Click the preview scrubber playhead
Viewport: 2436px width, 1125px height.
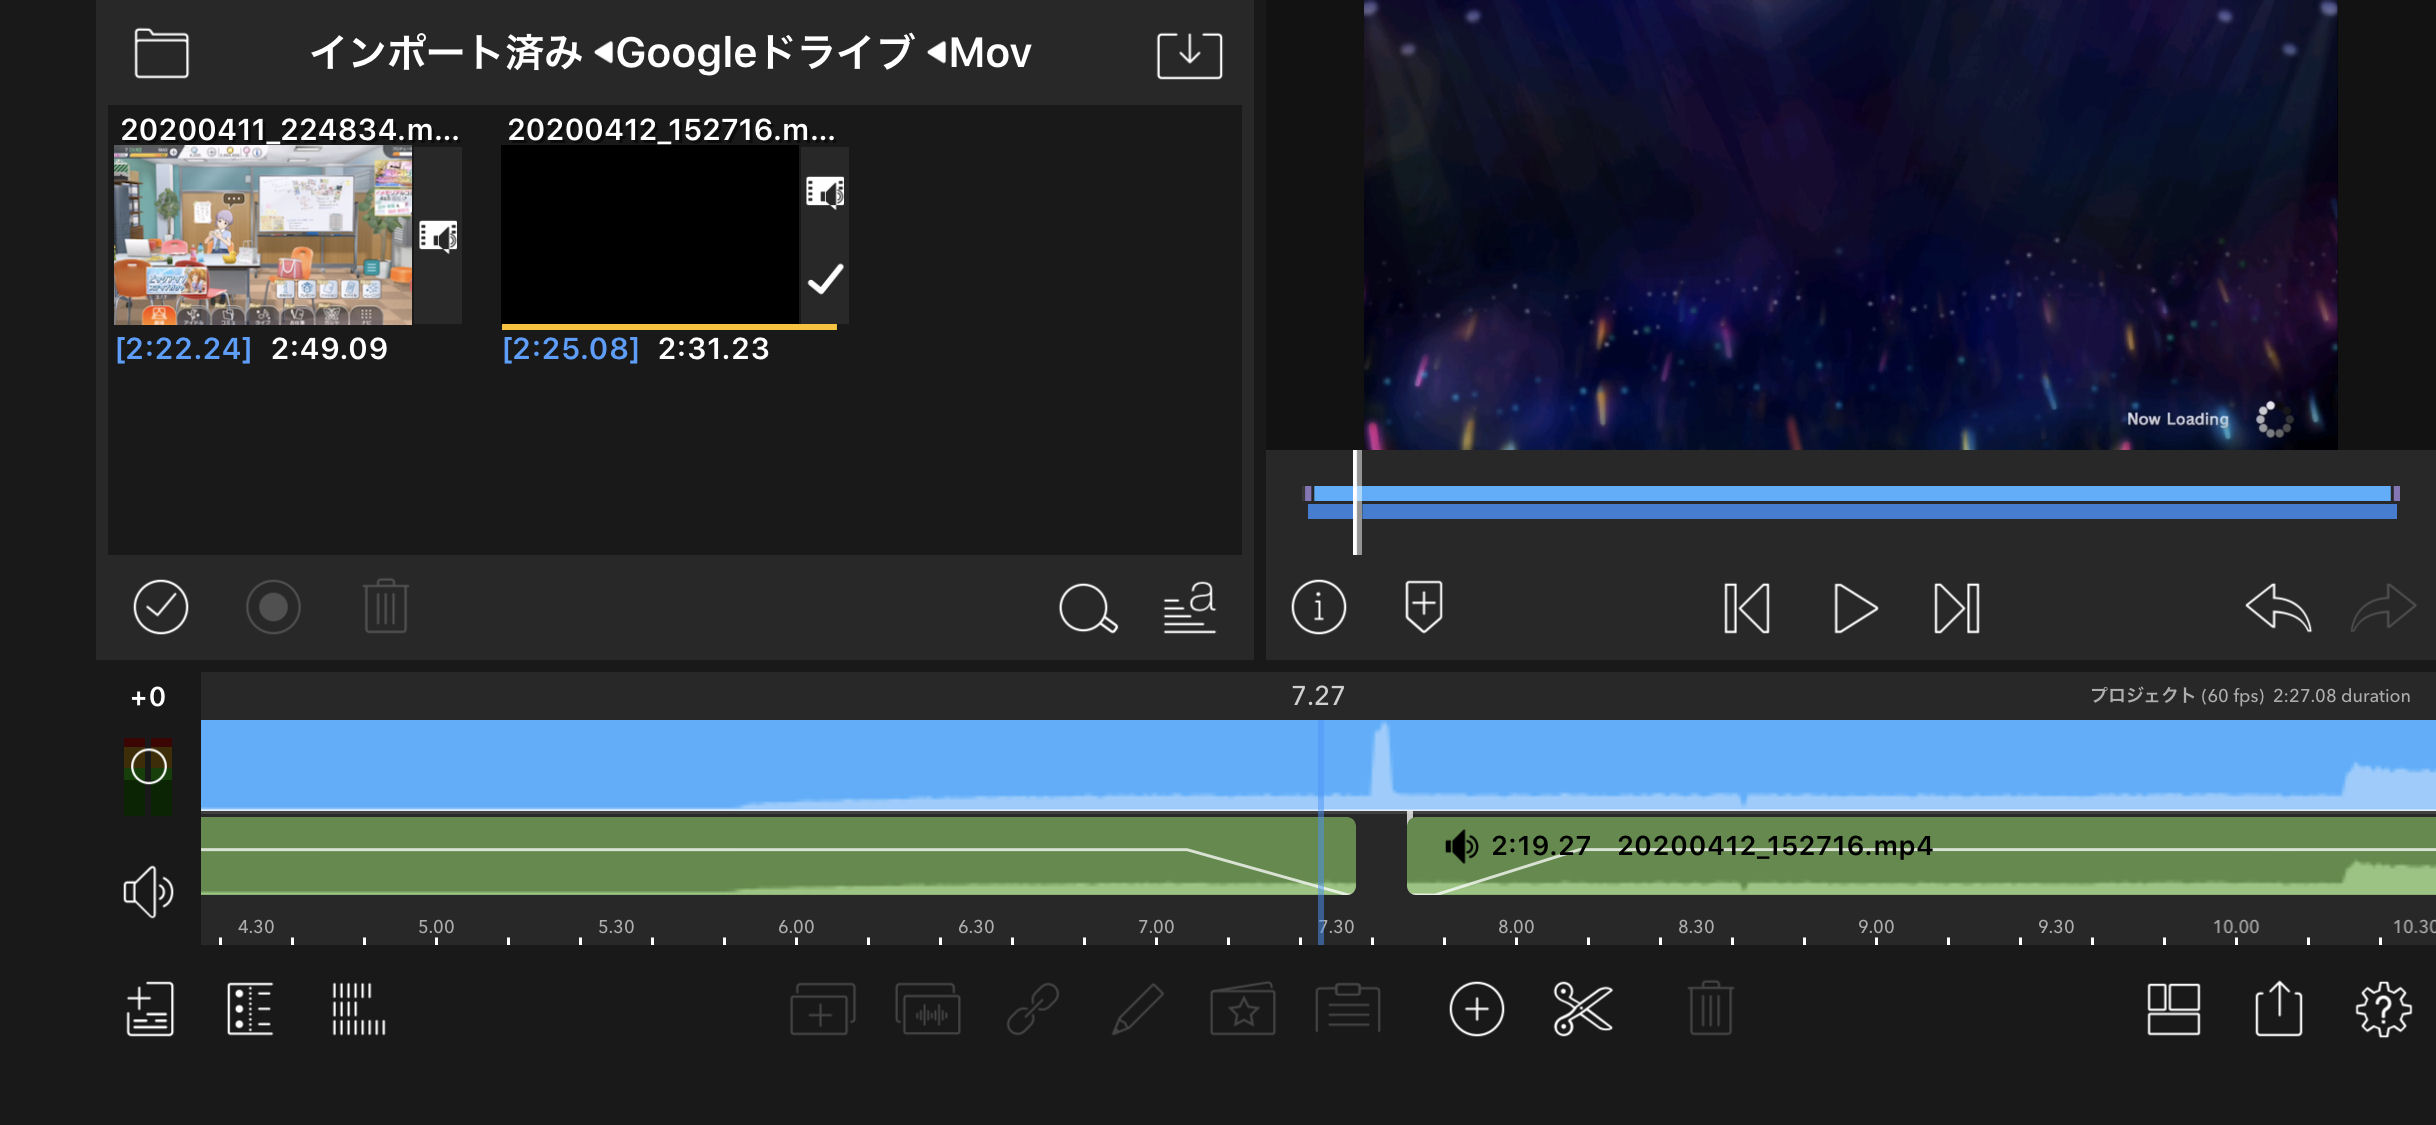(x=1357, y=502)
